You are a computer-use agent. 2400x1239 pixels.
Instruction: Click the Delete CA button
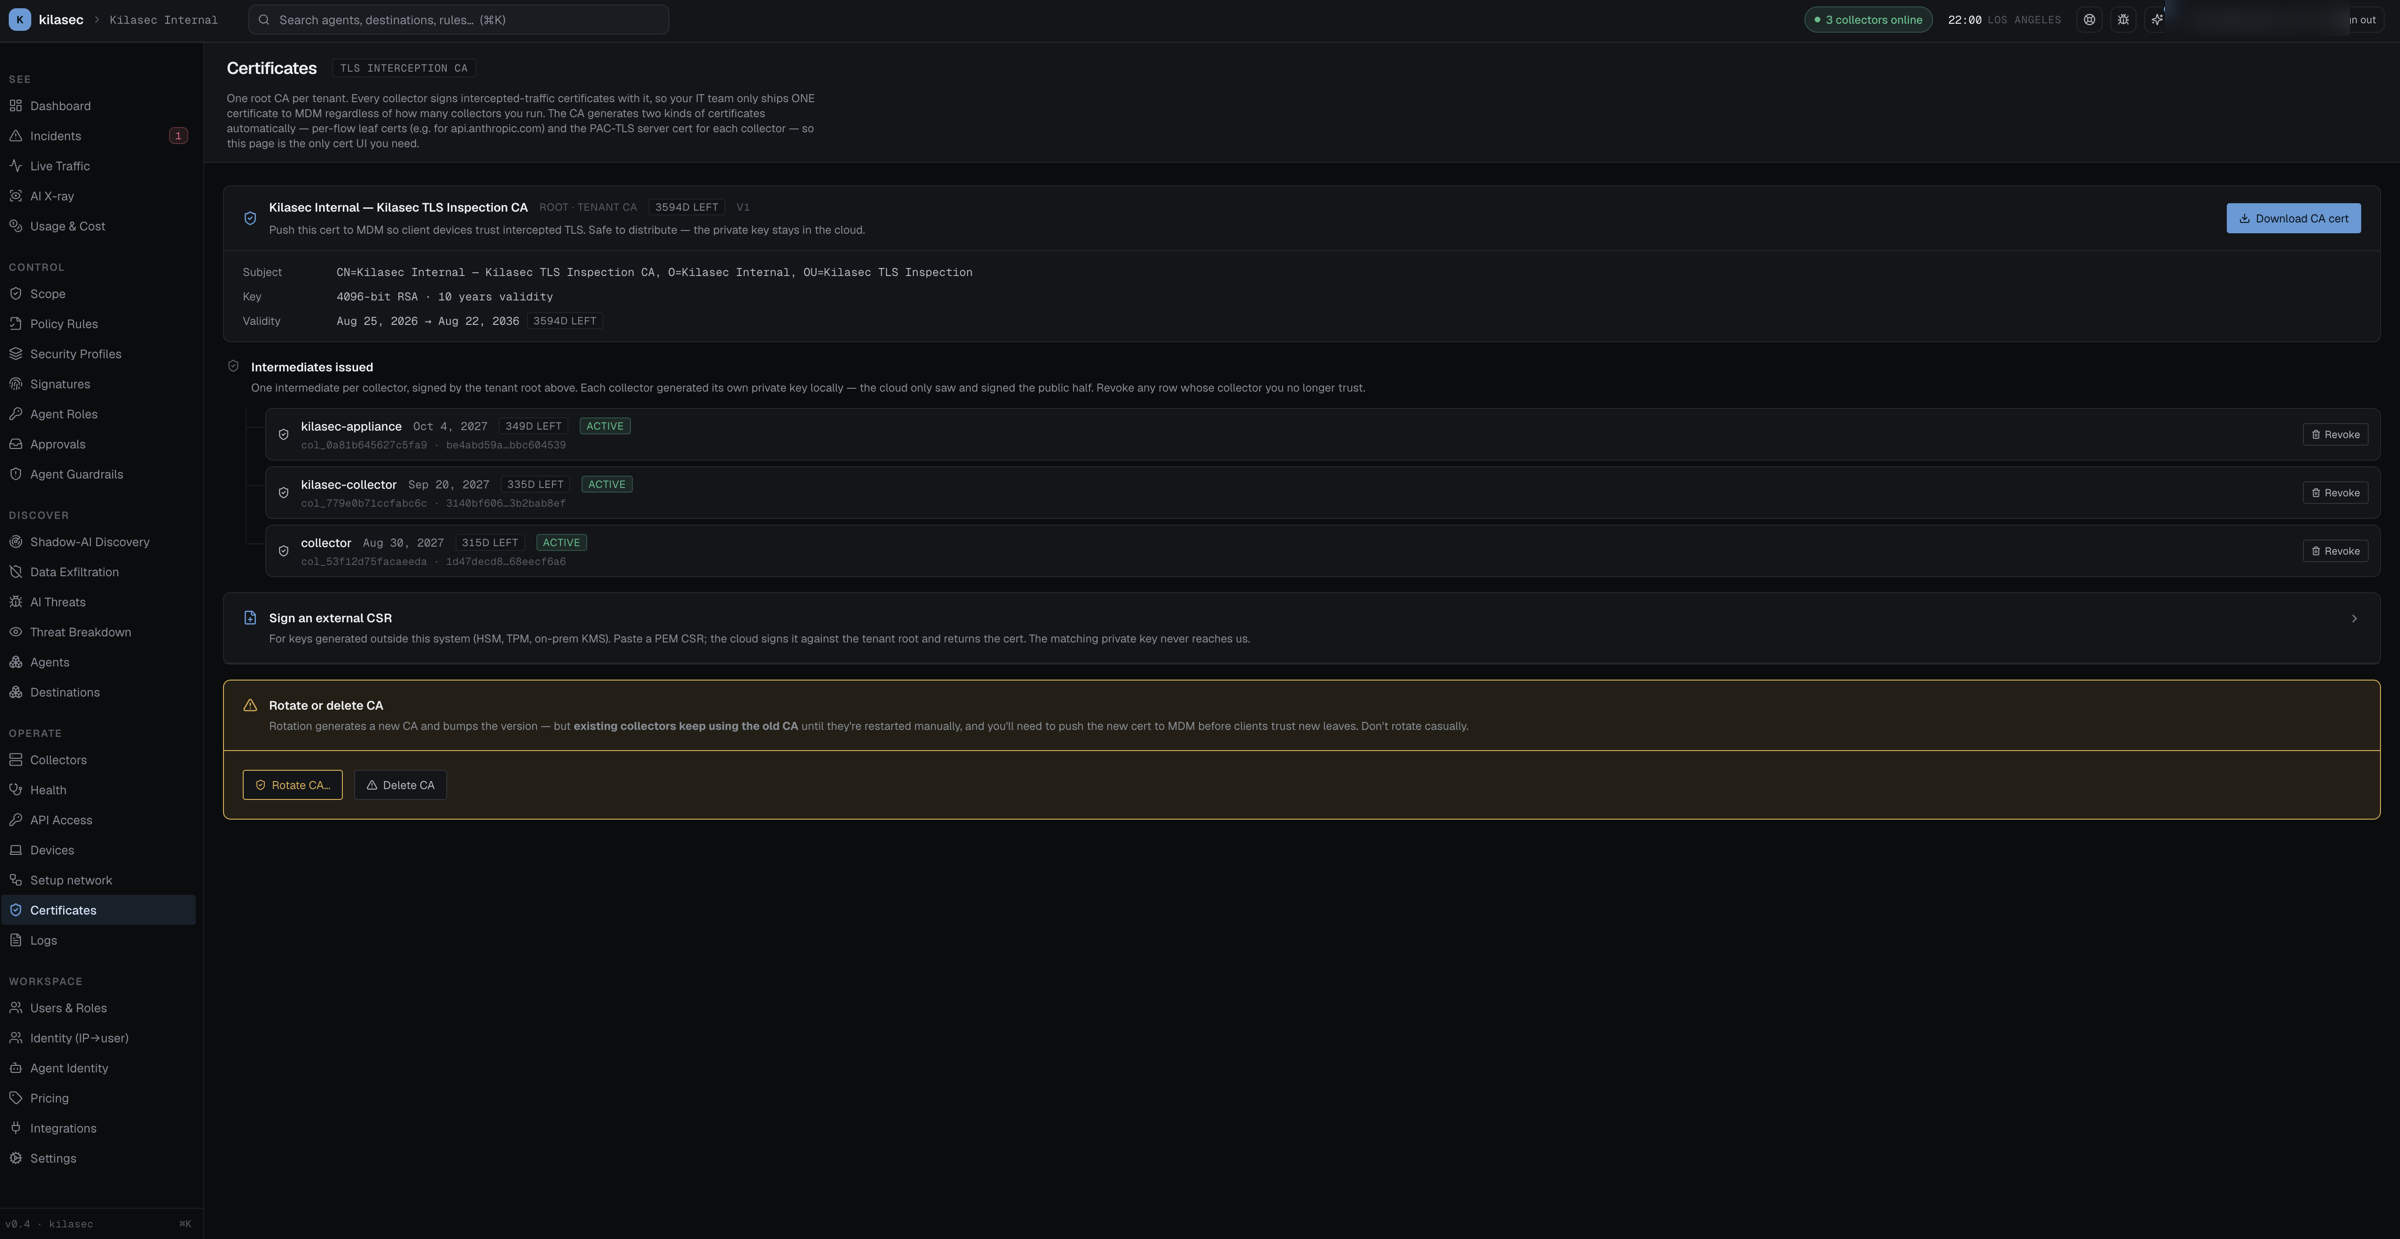pos(400,785)
